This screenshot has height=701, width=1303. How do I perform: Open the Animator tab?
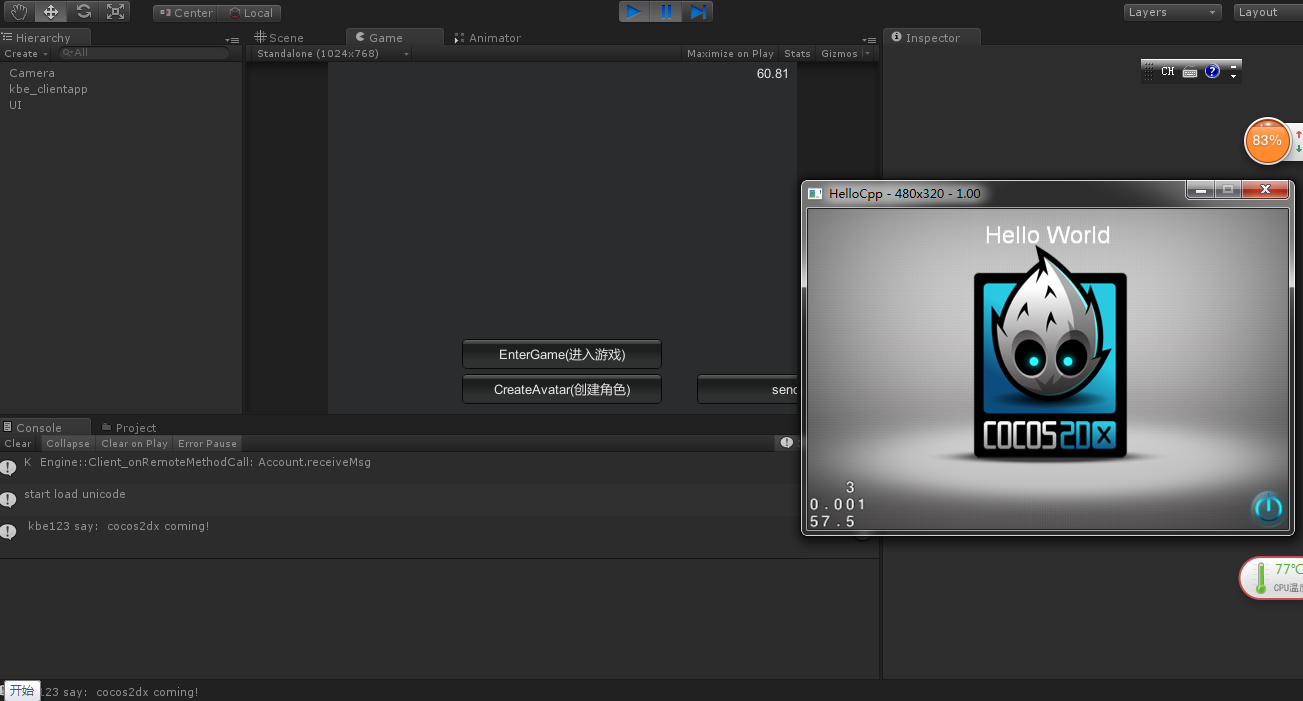488,38
